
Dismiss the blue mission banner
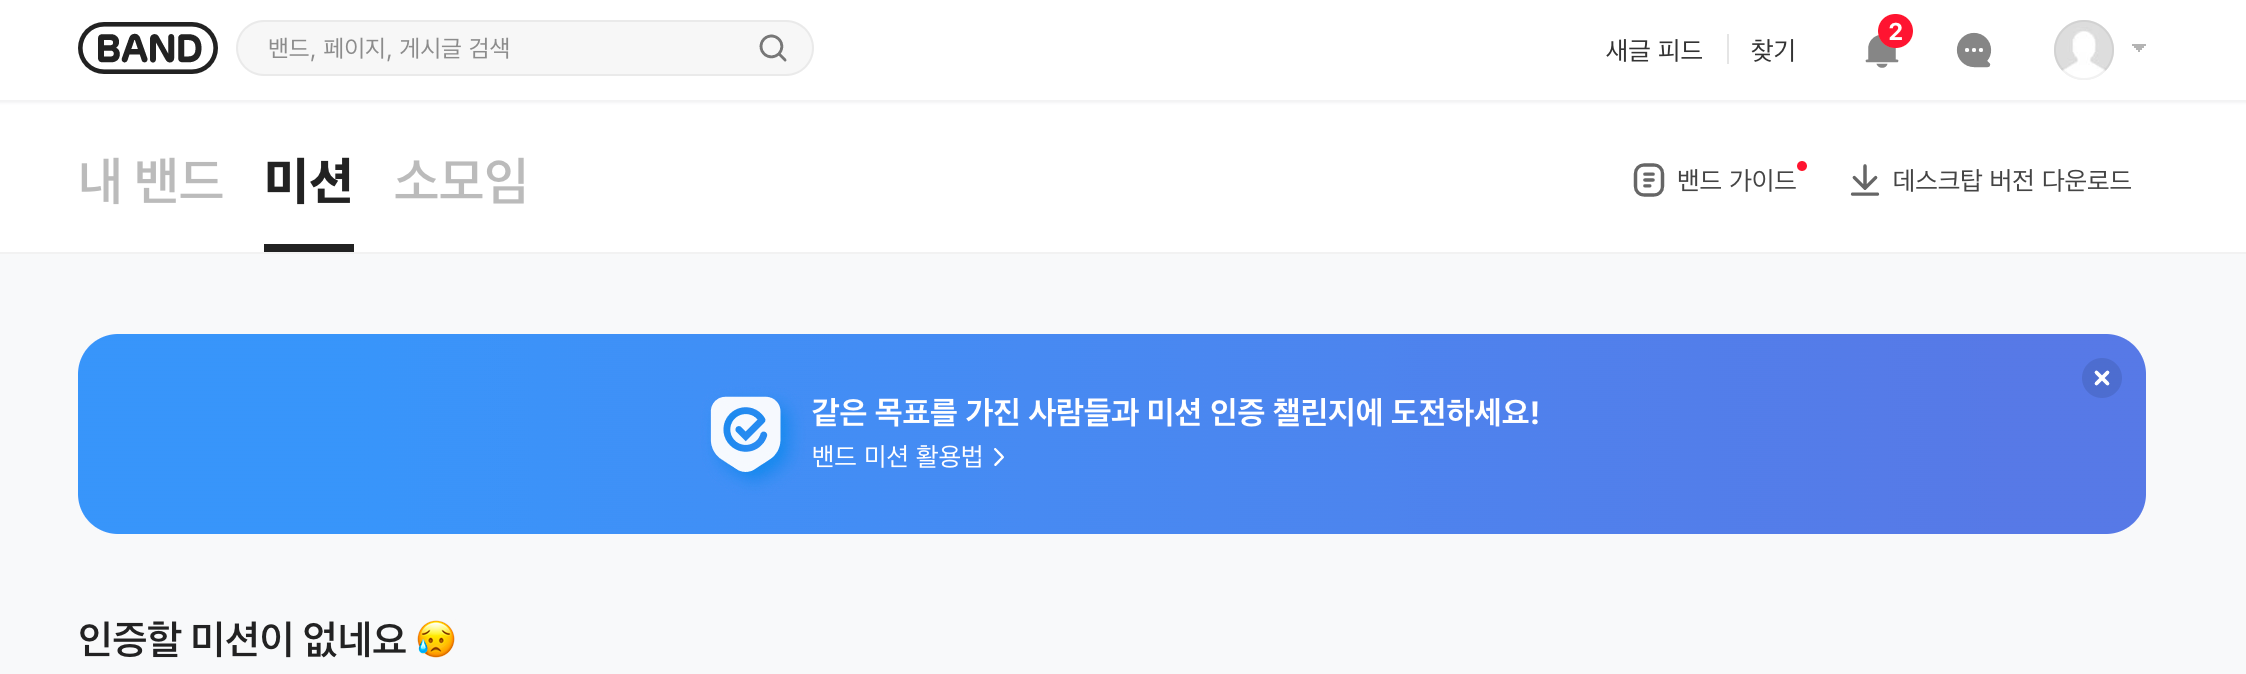coord(2101,378)
